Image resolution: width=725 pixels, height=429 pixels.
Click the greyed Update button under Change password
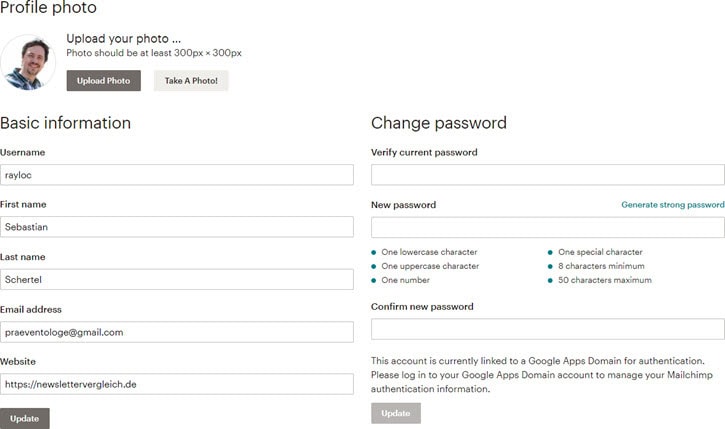(x=395, y=413)
